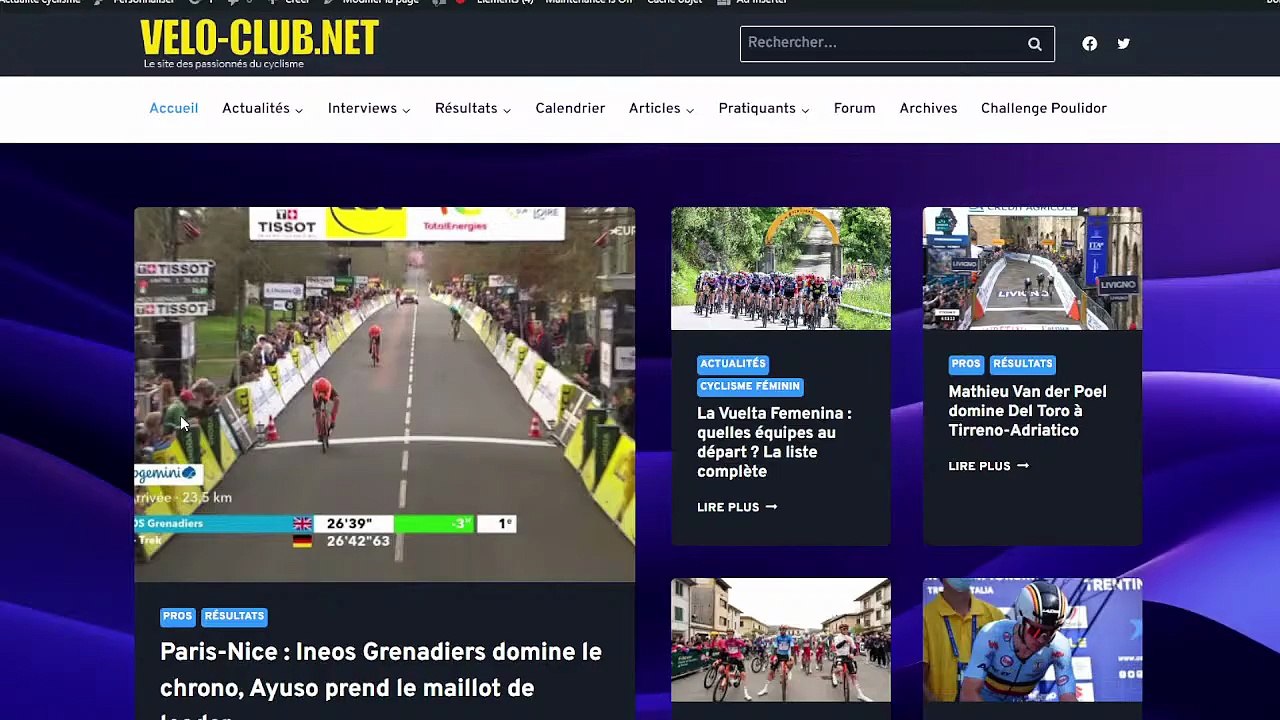Open the Archives page
1280x720 pixels.
pyautogui.click(x=928, y=108)
